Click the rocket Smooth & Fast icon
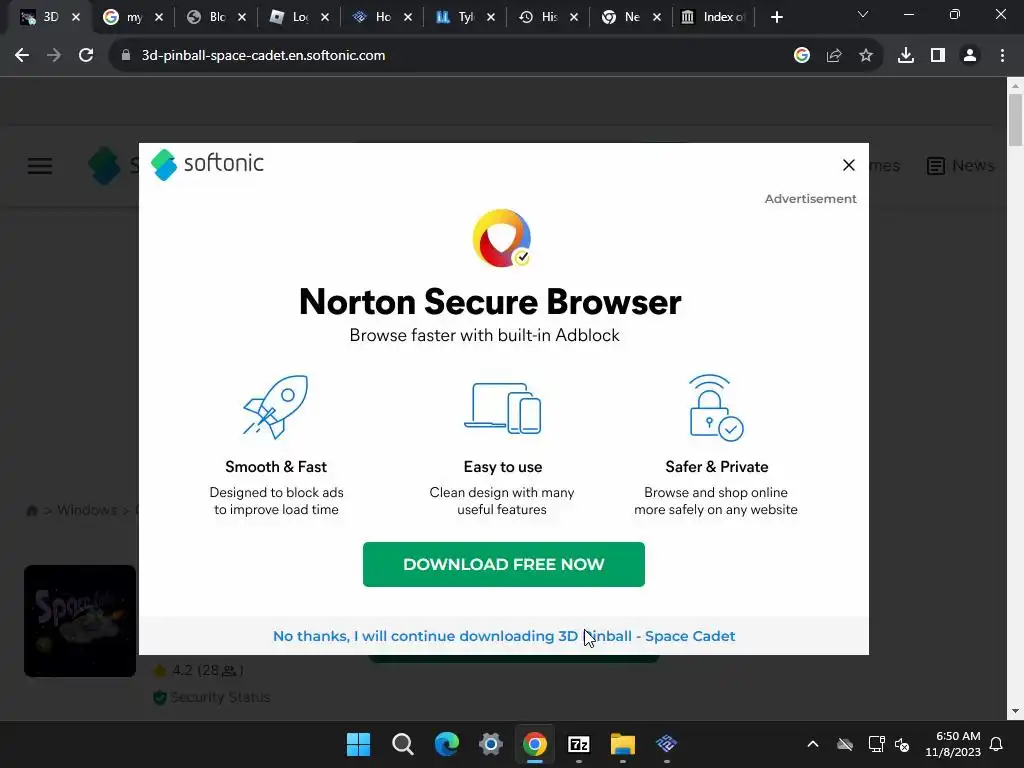The image size is (1024, 768). pyautogui.click(x=276, y=407)
